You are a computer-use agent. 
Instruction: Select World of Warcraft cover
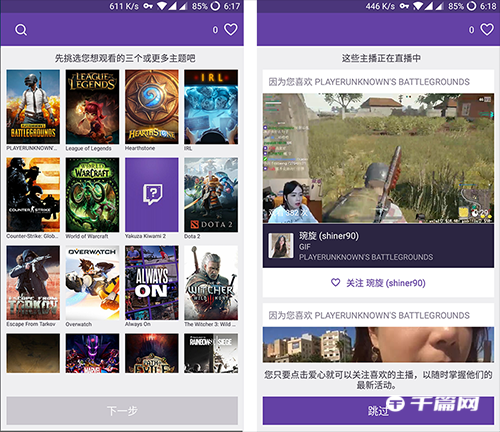coord(92,195)
